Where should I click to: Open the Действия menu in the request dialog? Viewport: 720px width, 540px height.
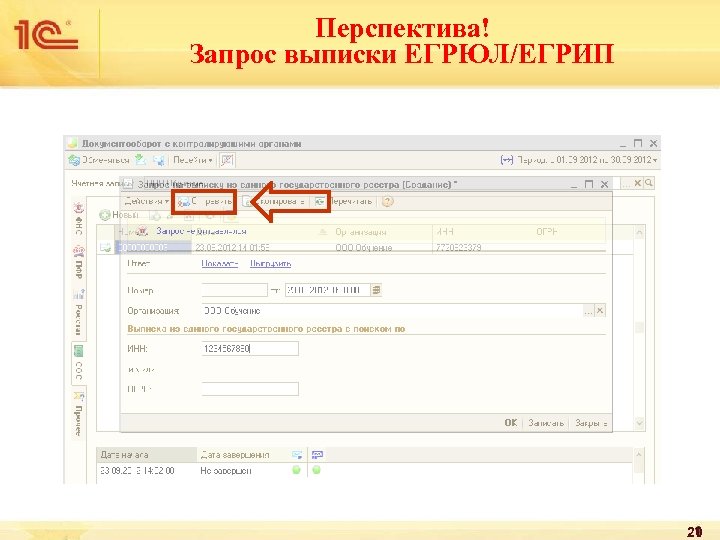click(146, 201)
